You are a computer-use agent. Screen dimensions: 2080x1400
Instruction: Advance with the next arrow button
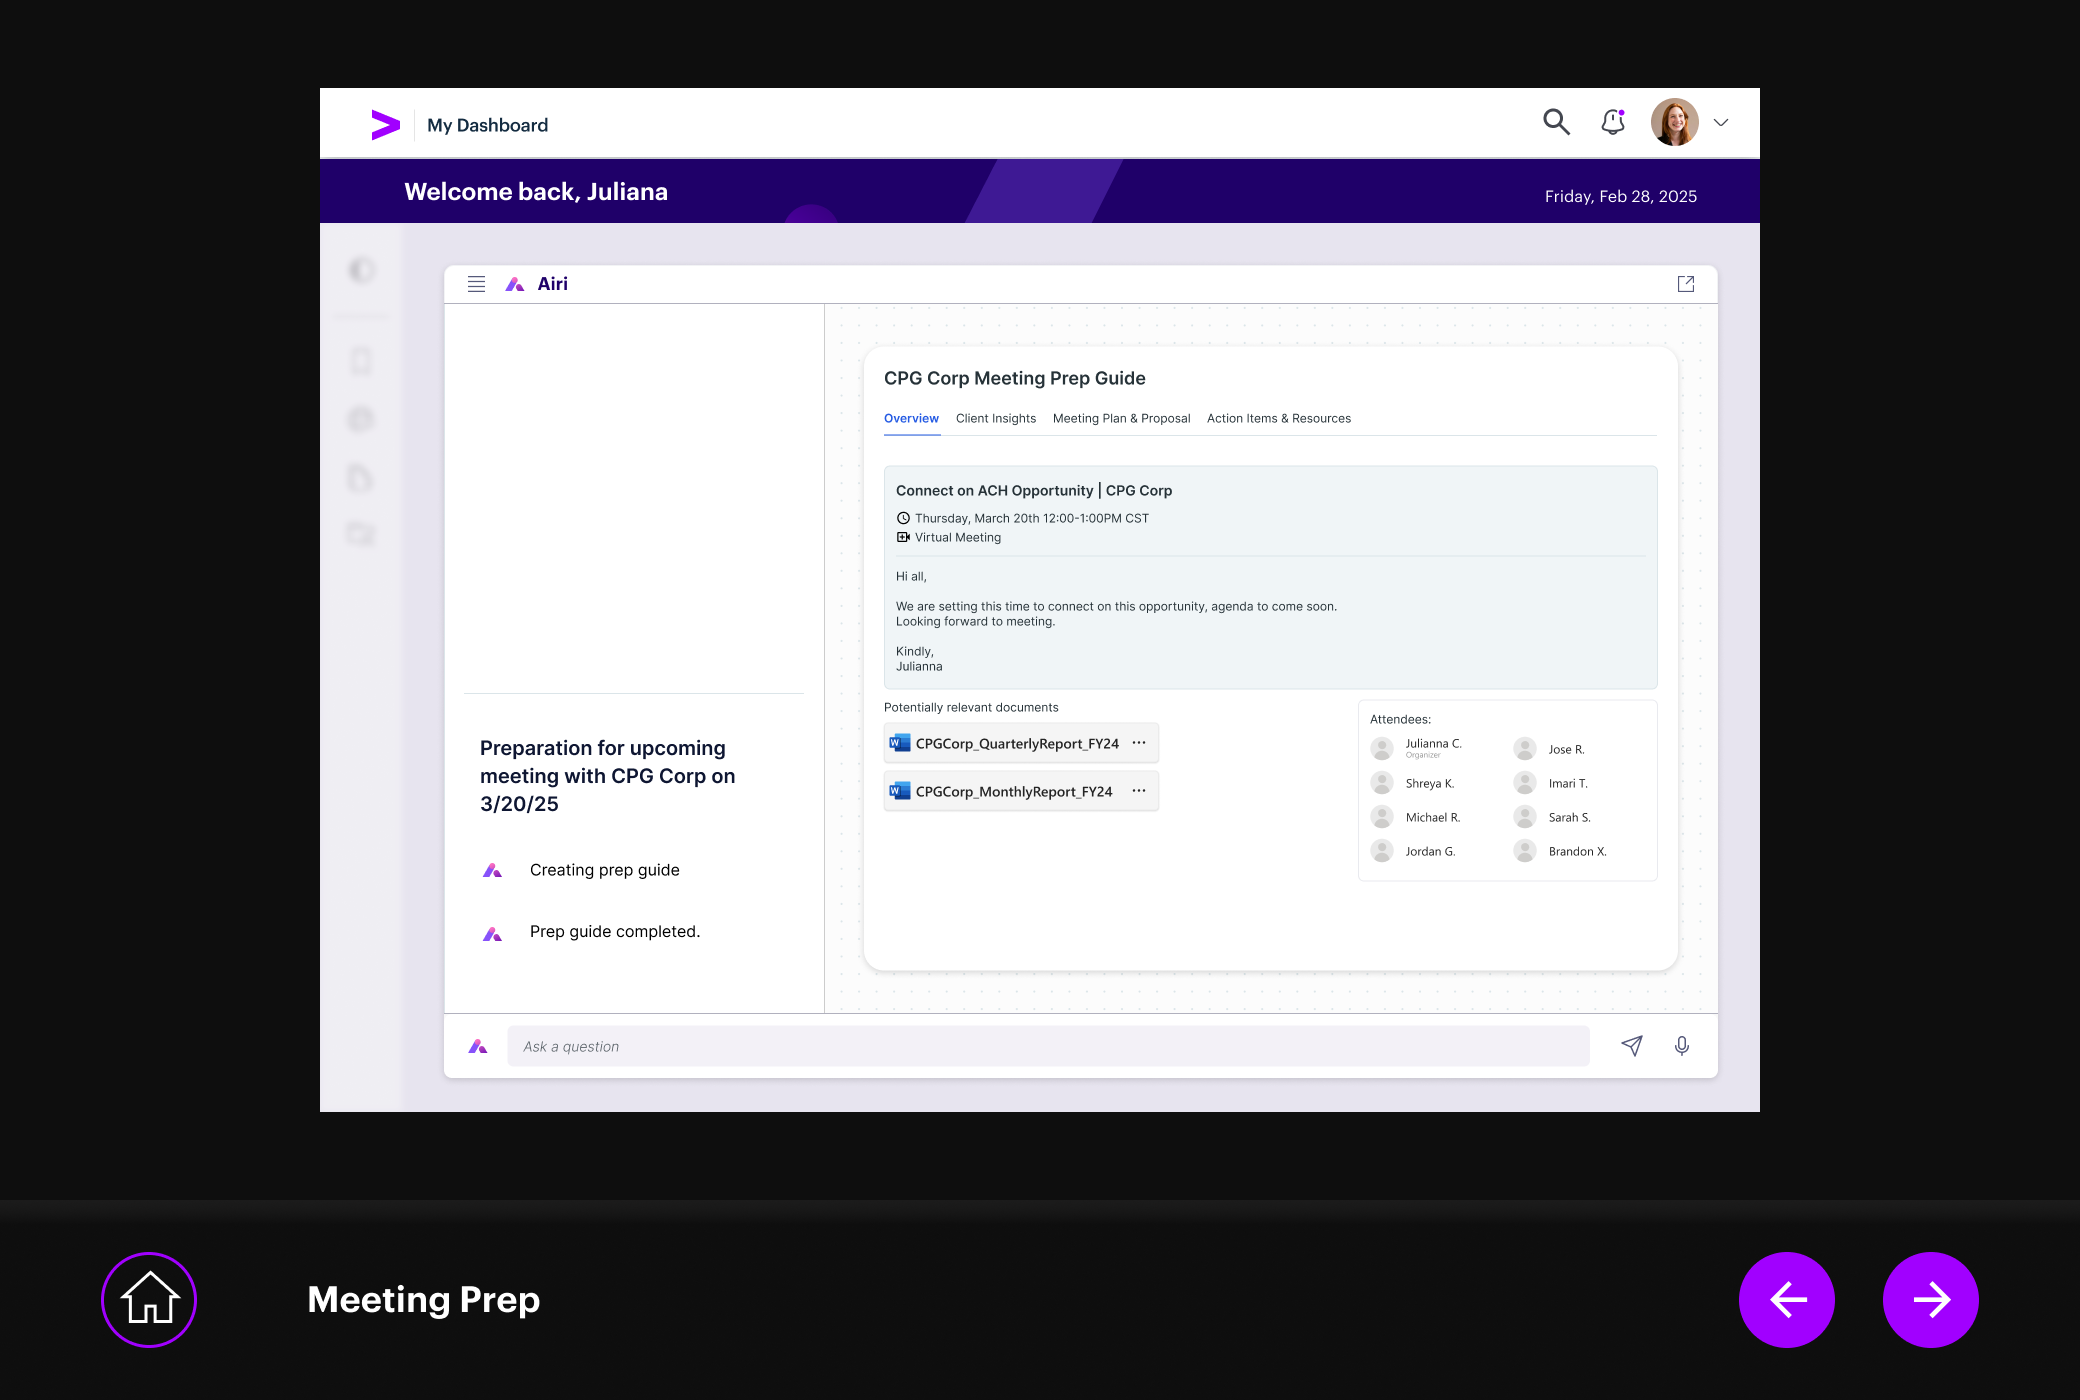(x=1930, y=1299)
